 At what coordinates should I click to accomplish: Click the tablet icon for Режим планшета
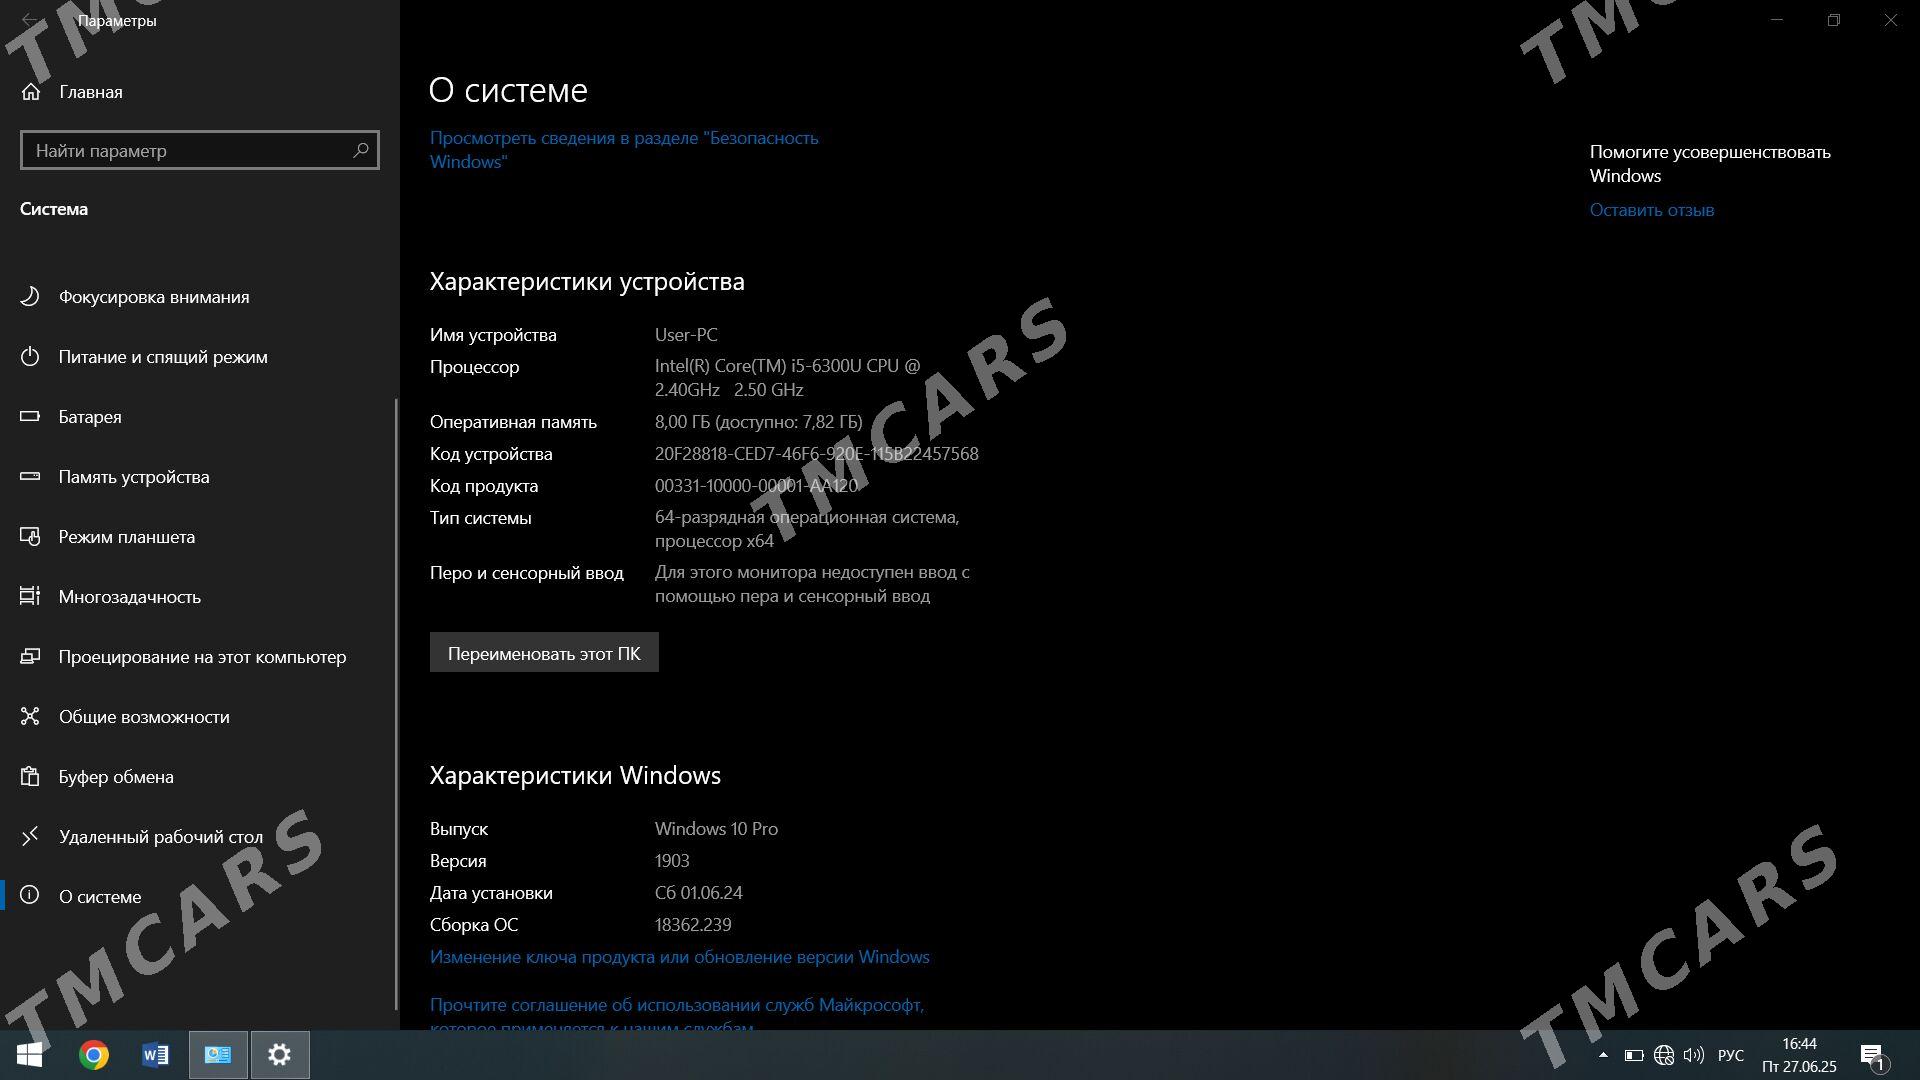click(30, 536)
